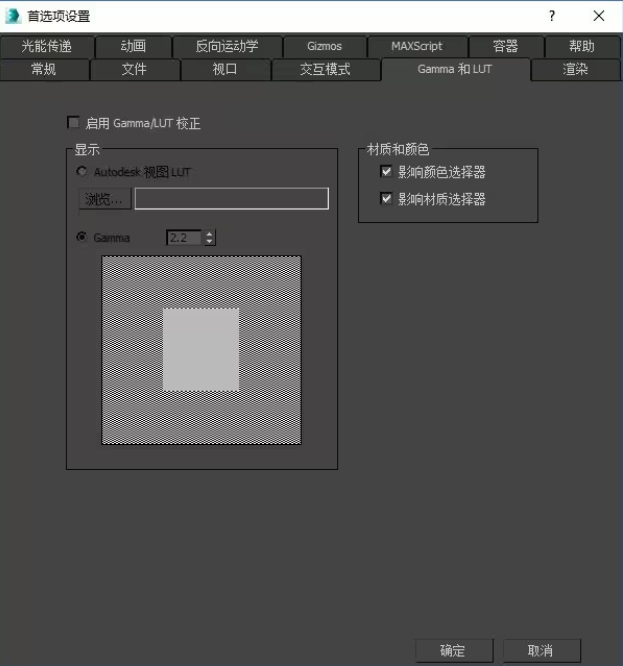Image resolution: width=623 pixels, height=666 pixels.
Task: Enable the 启用 Gamma/LUT 校正 checkbox
Action: click(73, 123)
